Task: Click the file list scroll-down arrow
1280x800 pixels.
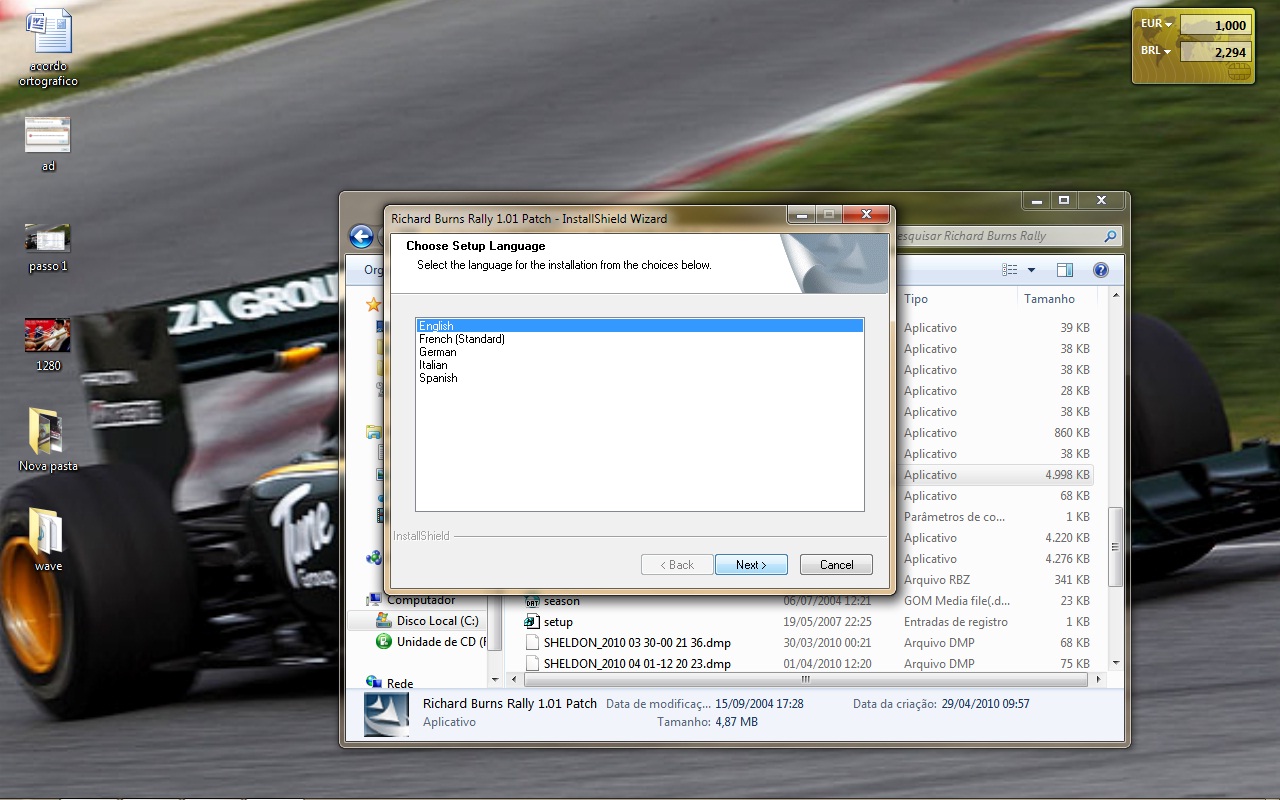Action: (x=1116, y=663)
